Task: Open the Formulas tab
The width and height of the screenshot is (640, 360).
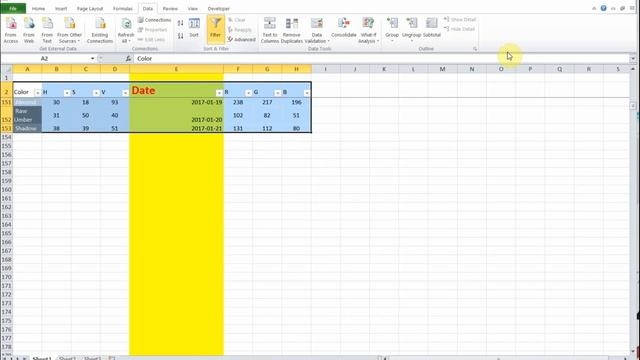Action: pyautogui.click(x=122, y=9)
